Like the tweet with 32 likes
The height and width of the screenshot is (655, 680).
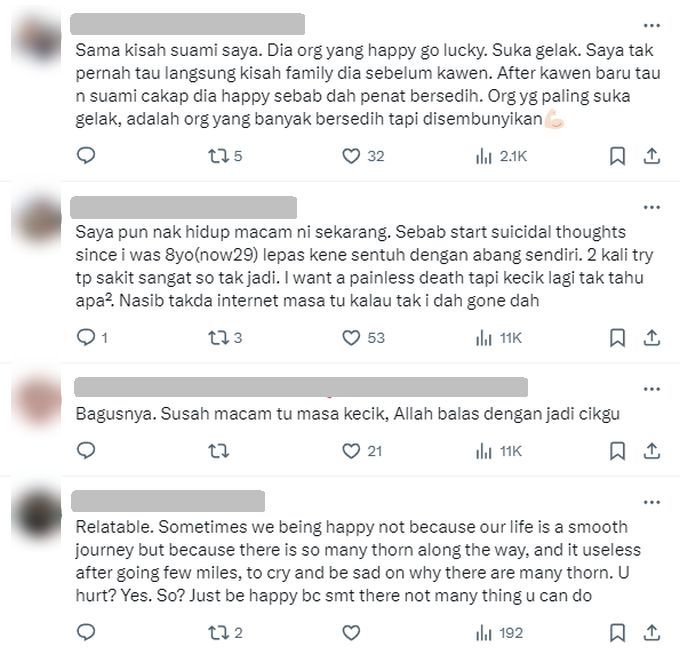[363, 156]
